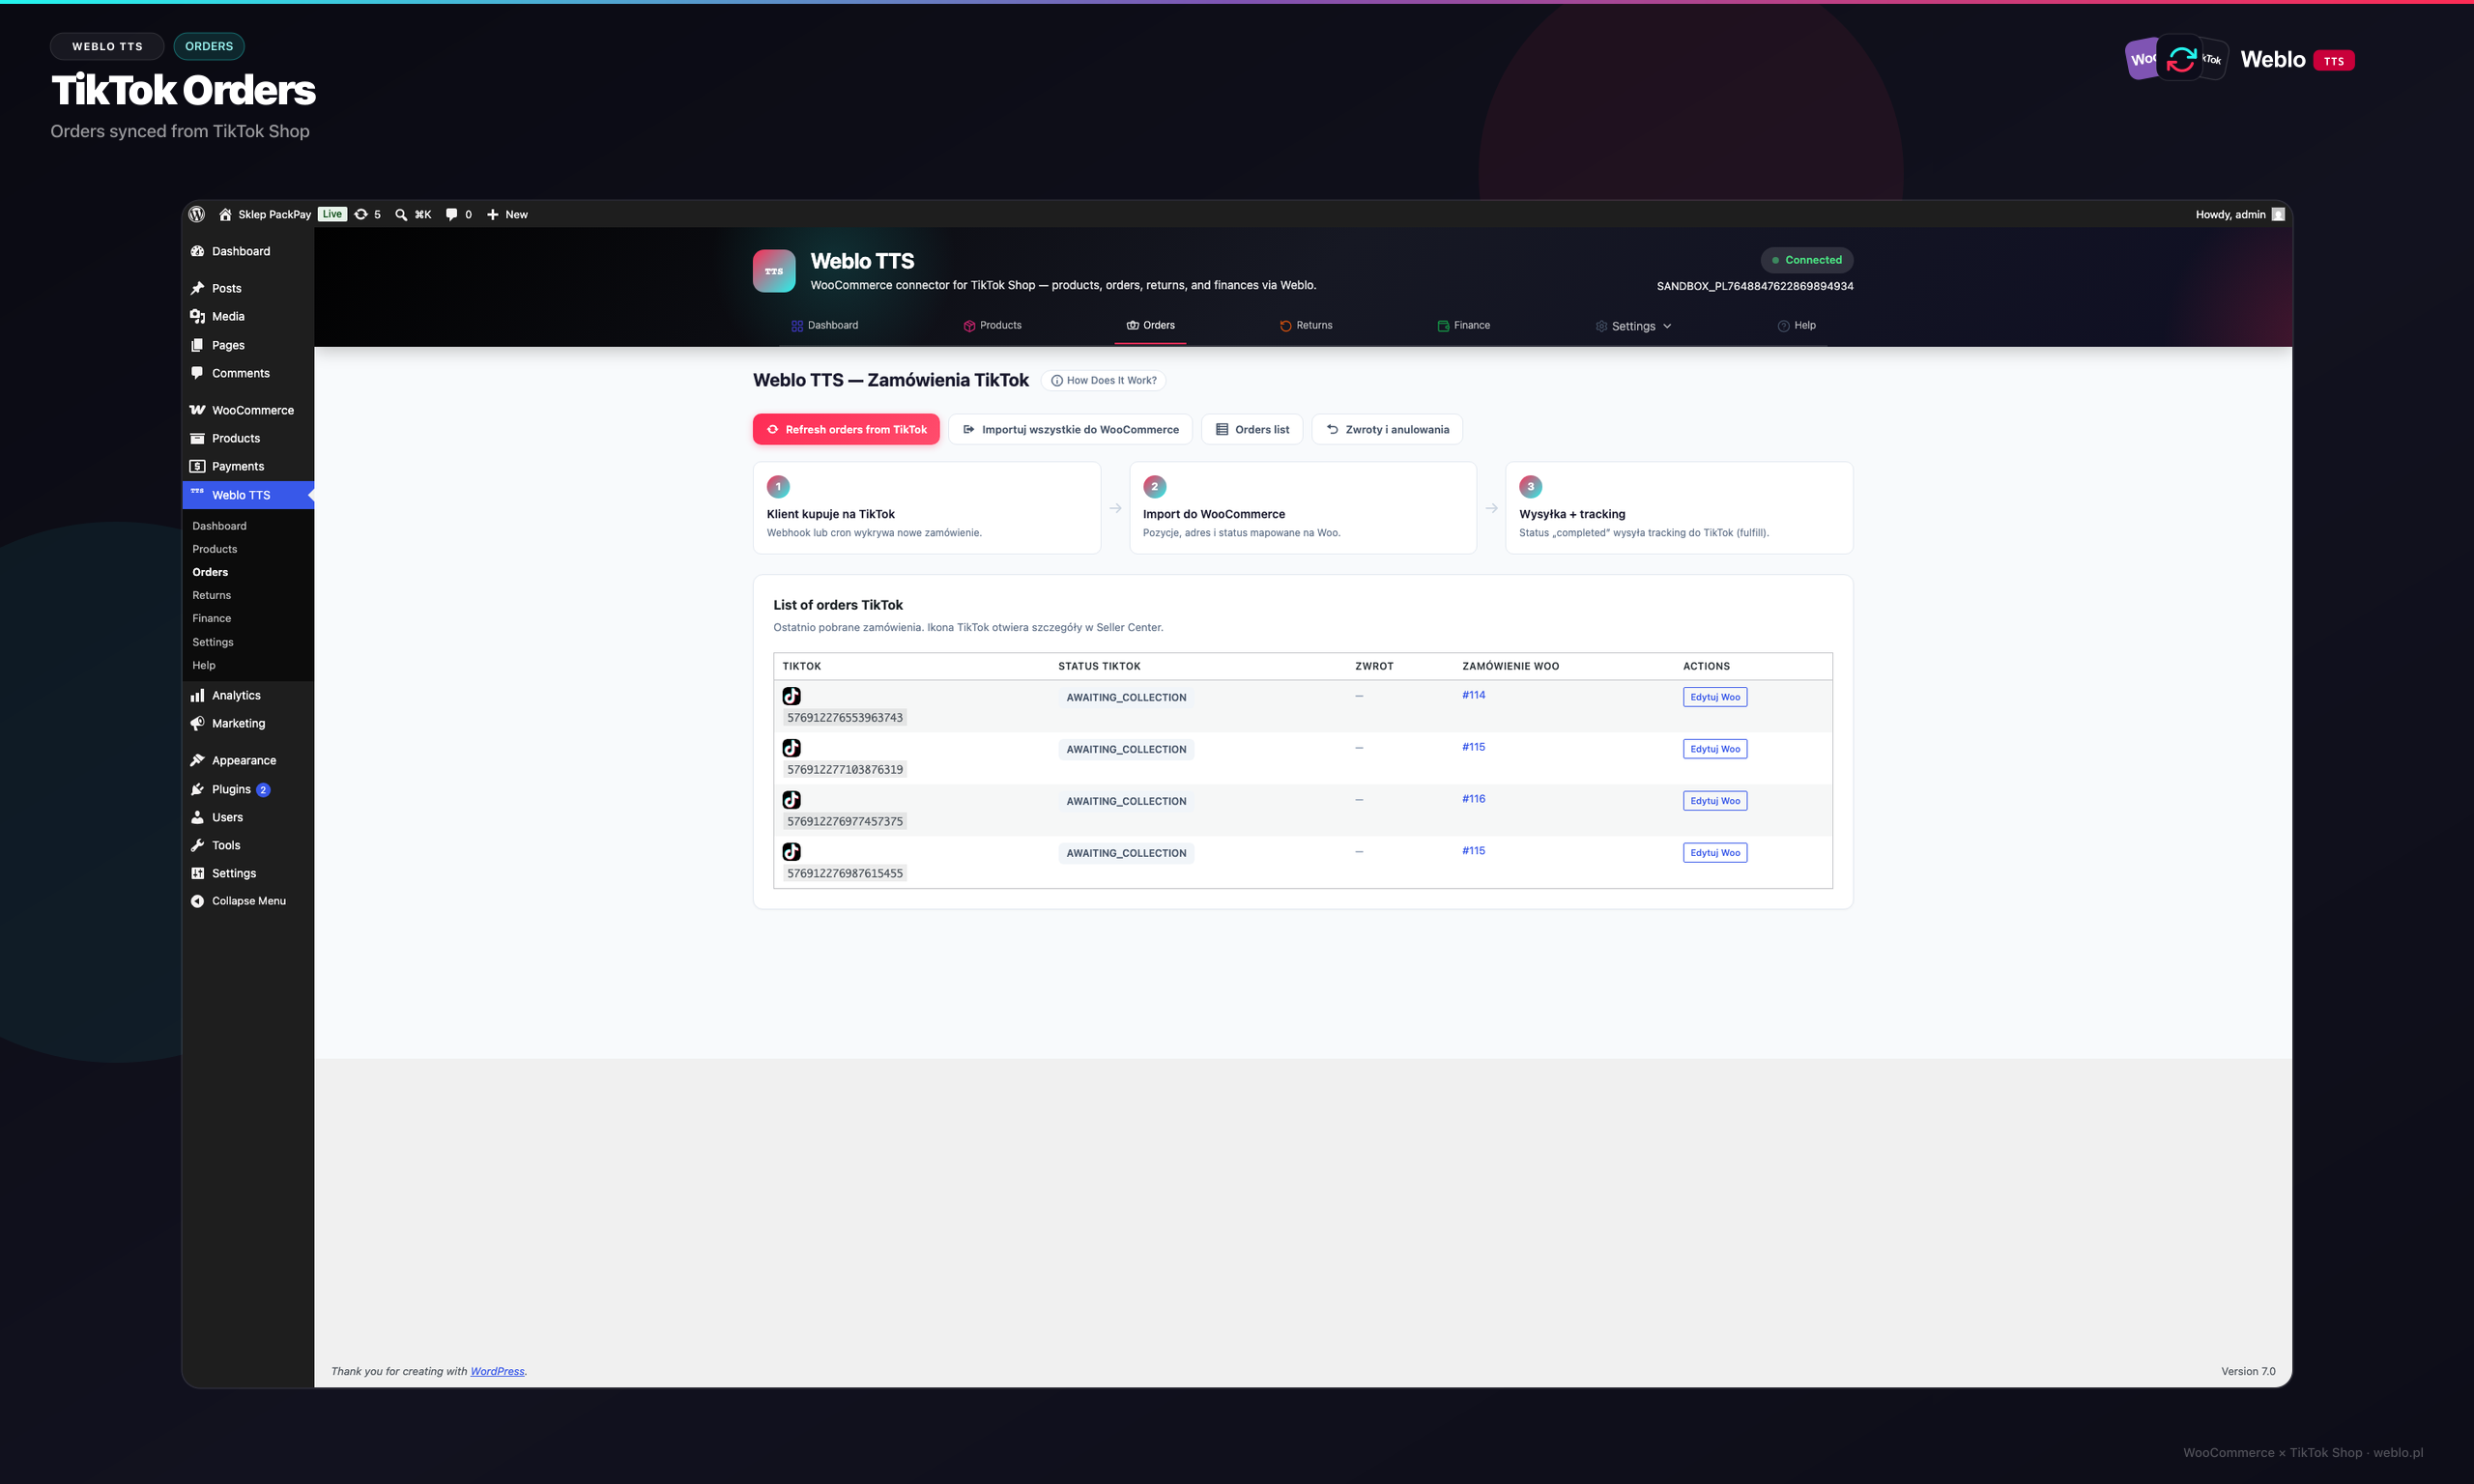Open Finance in Weblo TTS submenu
The image size is (2474, 1484).
click(211, 618)
